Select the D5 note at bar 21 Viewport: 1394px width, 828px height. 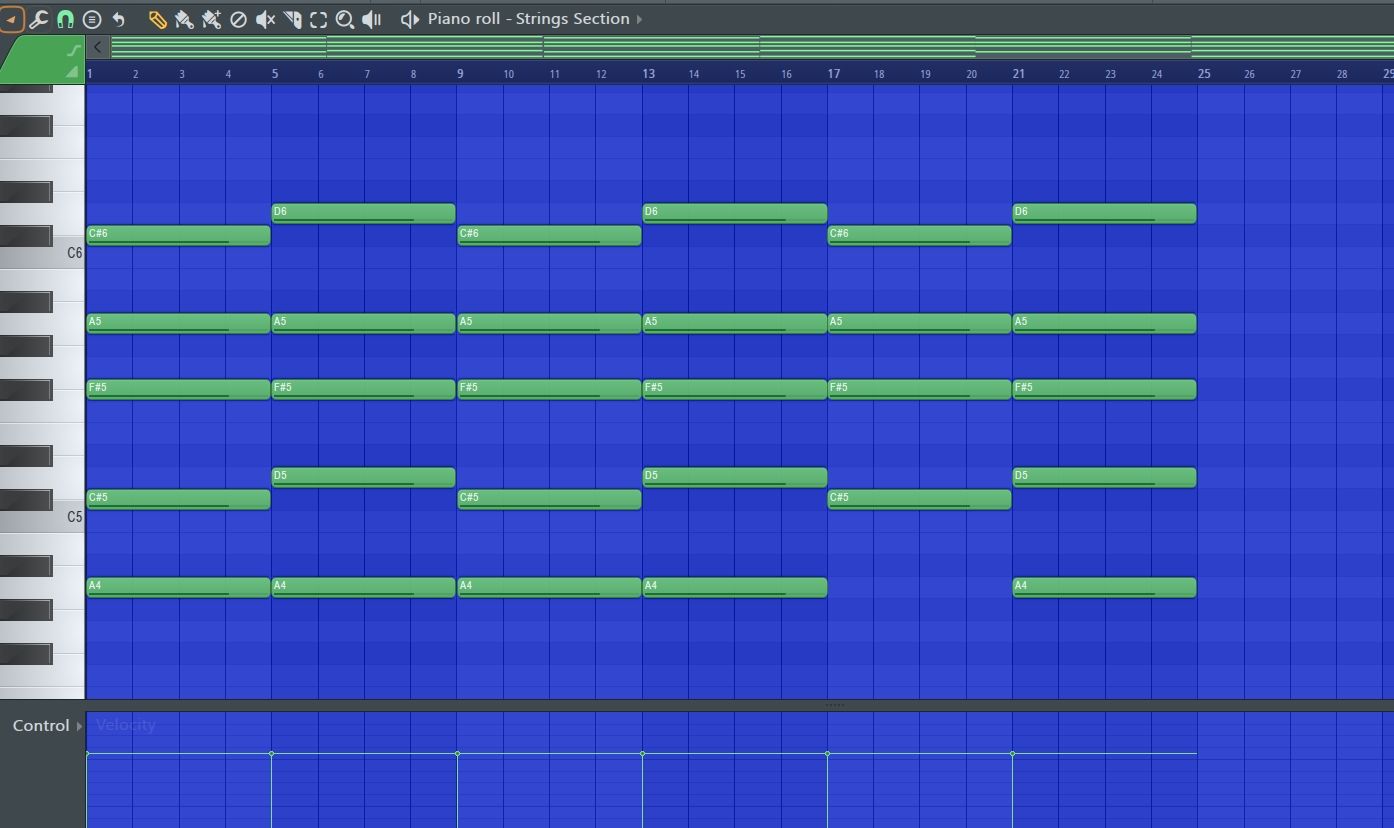pos(1104,477)
